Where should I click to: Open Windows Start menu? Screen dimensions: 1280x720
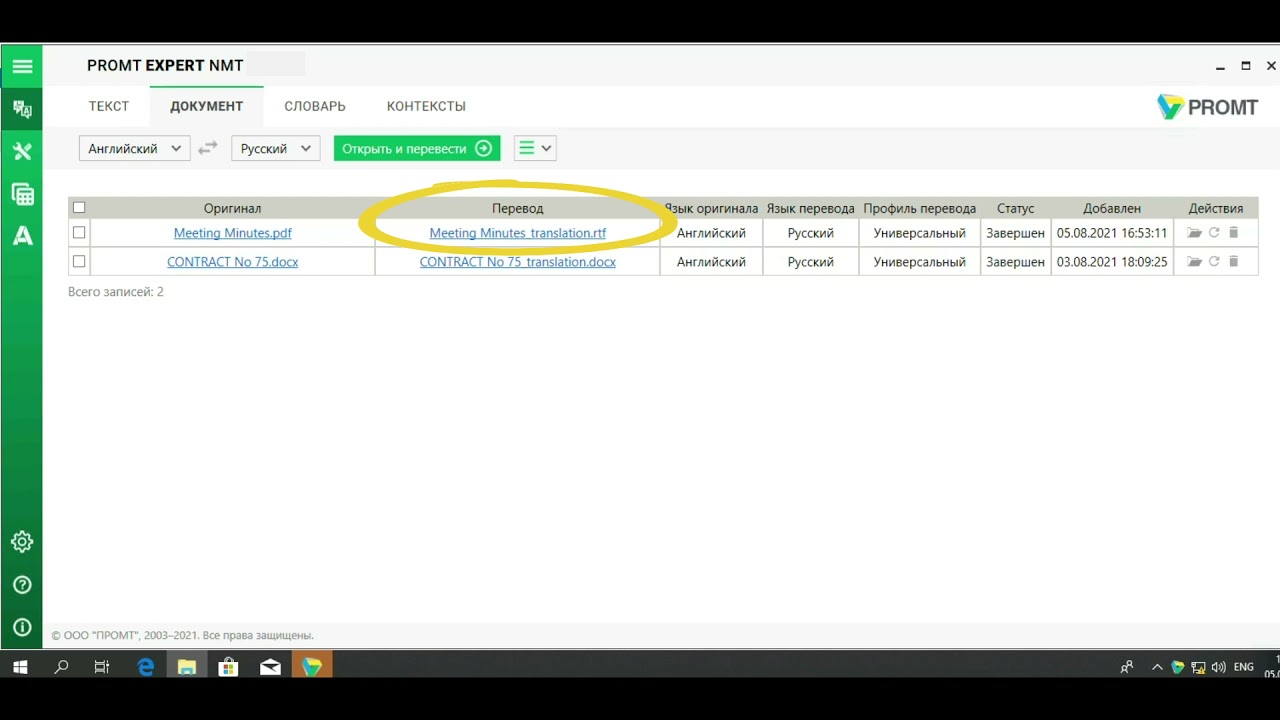[x=20, y=667]
